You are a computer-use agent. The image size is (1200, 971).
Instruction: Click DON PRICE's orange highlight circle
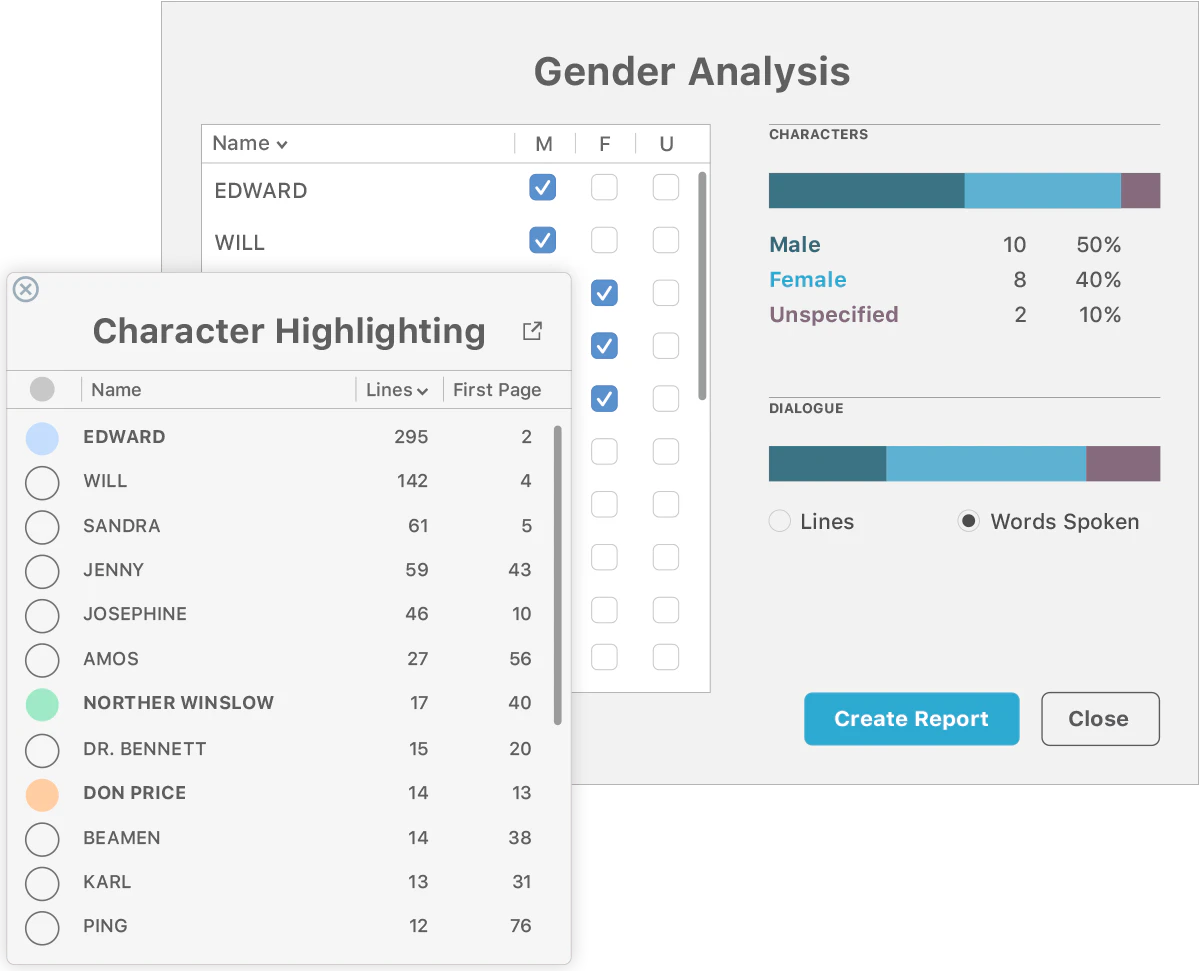pyautogui.click(x=42, y=794)
